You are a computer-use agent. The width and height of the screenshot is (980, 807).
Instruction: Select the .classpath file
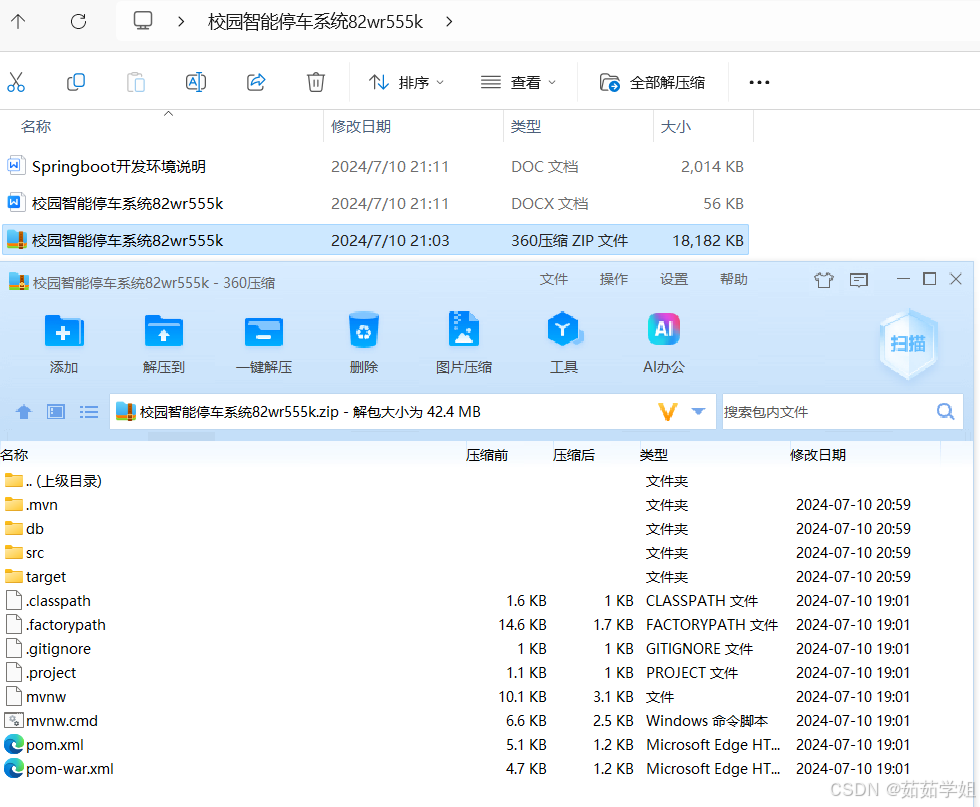click(x=48, y=601)
